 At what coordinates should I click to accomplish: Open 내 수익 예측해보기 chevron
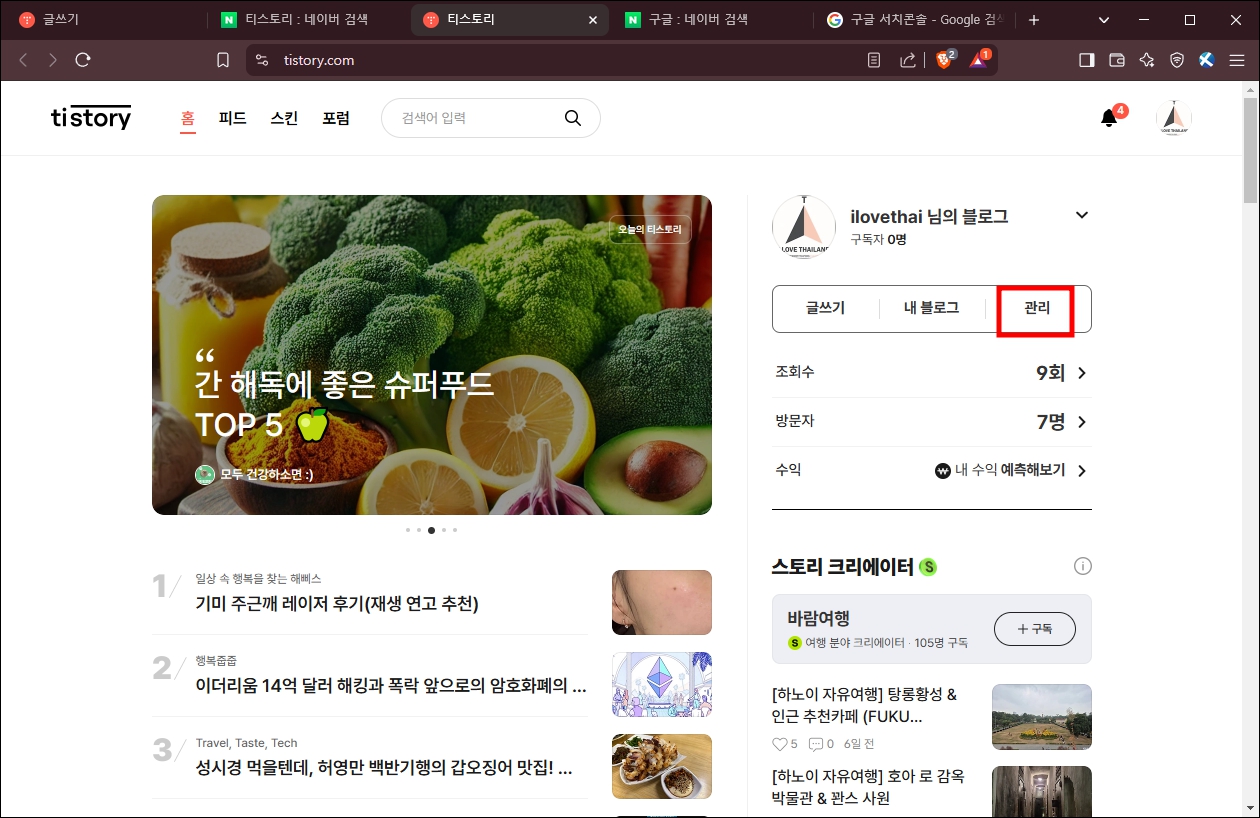[1082, 470]
